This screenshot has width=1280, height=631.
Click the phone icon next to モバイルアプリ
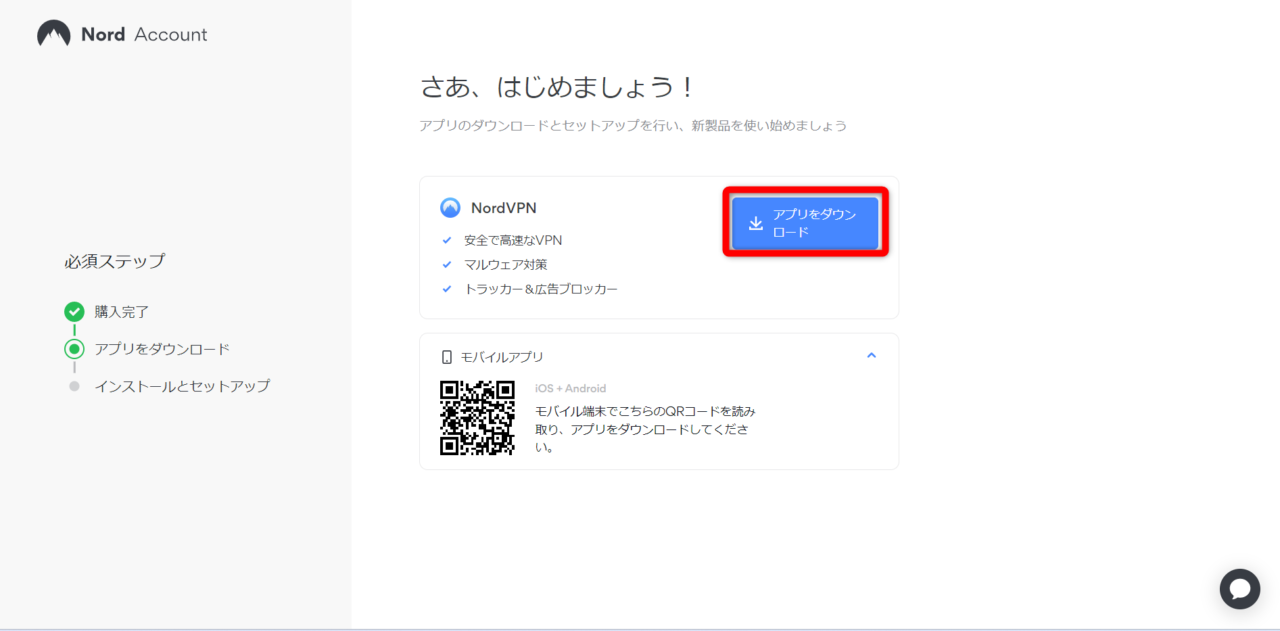click(x=447, y=357)
